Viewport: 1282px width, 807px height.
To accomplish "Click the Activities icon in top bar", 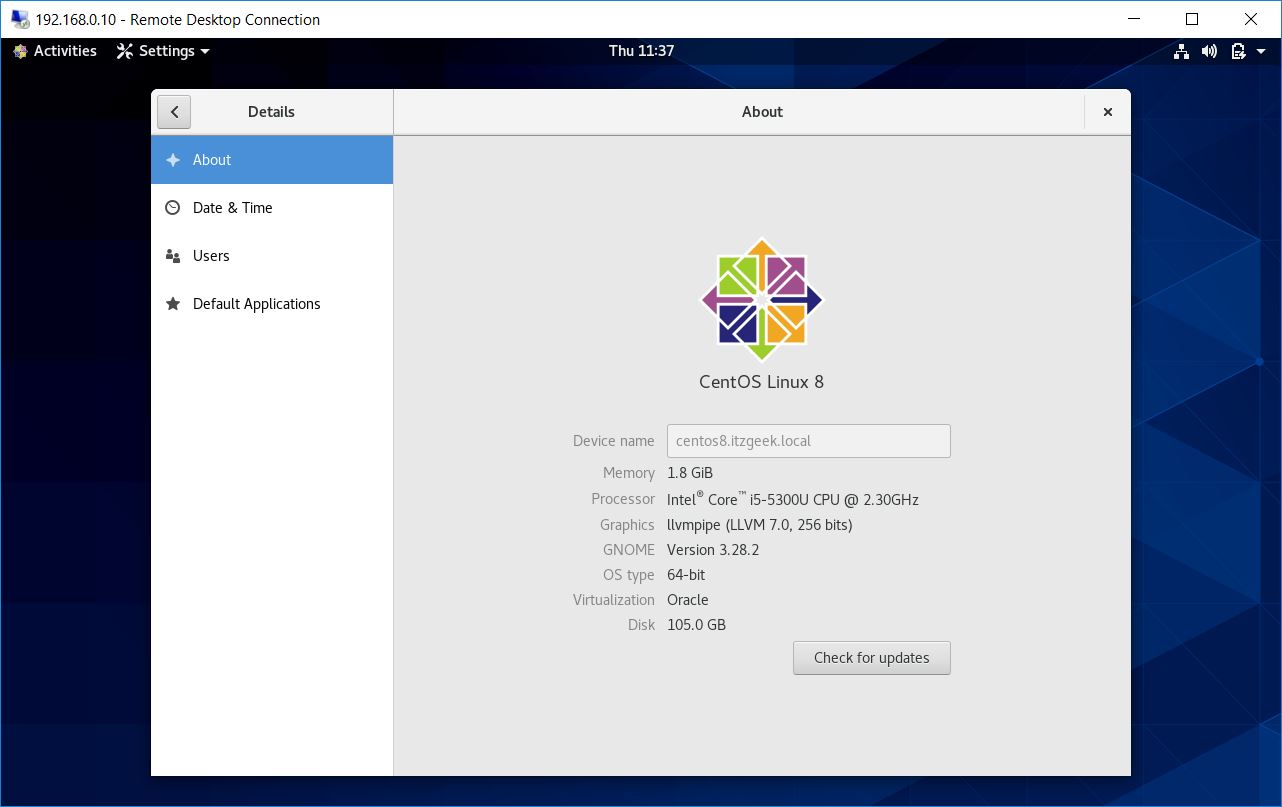I will [x=20, y=51].
